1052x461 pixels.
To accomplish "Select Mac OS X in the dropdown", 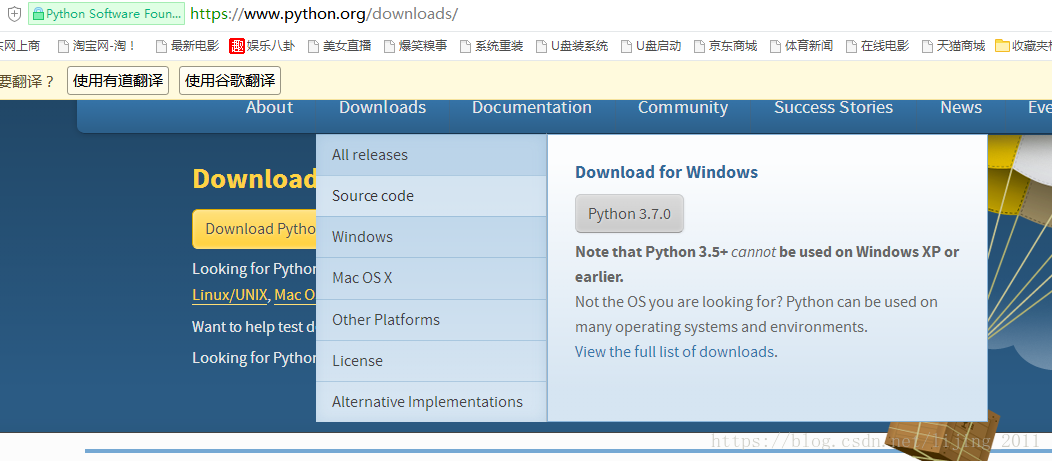I will (431, 278).
